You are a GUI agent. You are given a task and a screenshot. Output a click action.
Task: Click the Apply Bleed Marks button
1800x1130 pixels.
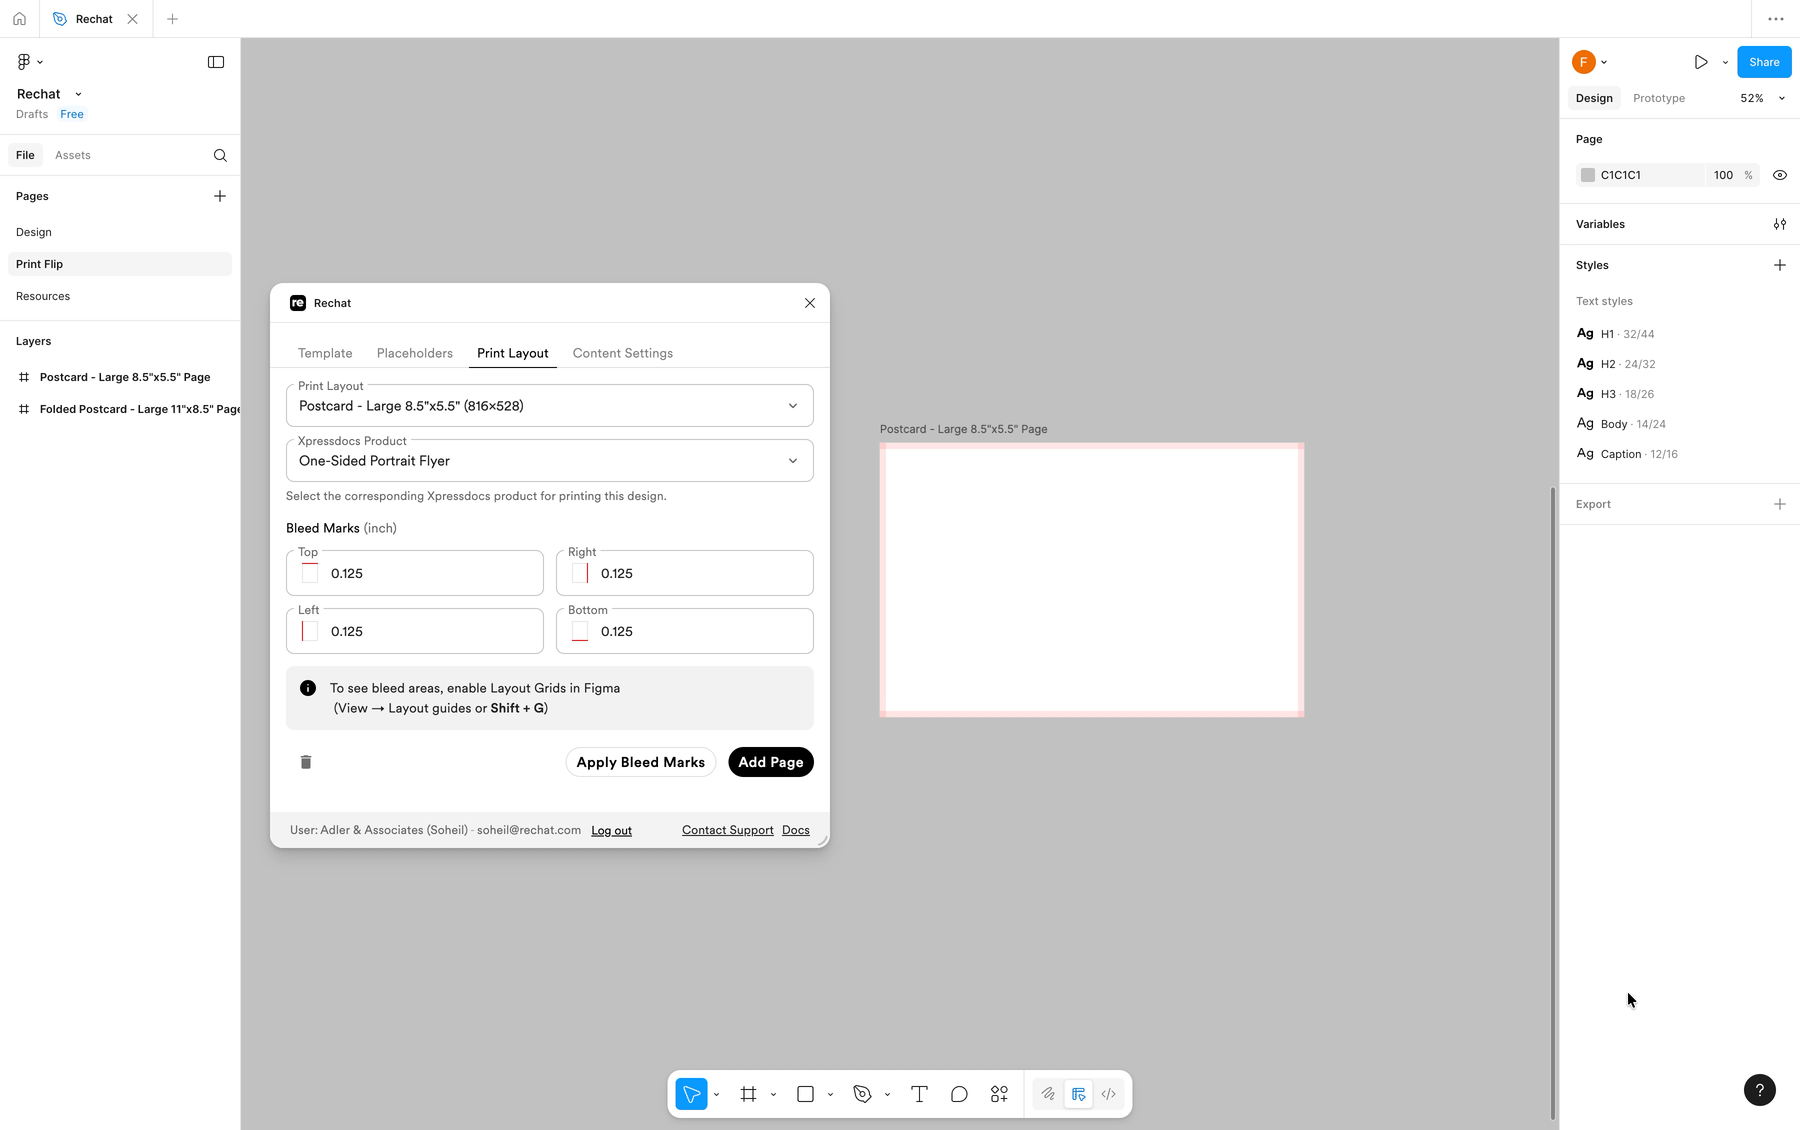click(640, 762)
